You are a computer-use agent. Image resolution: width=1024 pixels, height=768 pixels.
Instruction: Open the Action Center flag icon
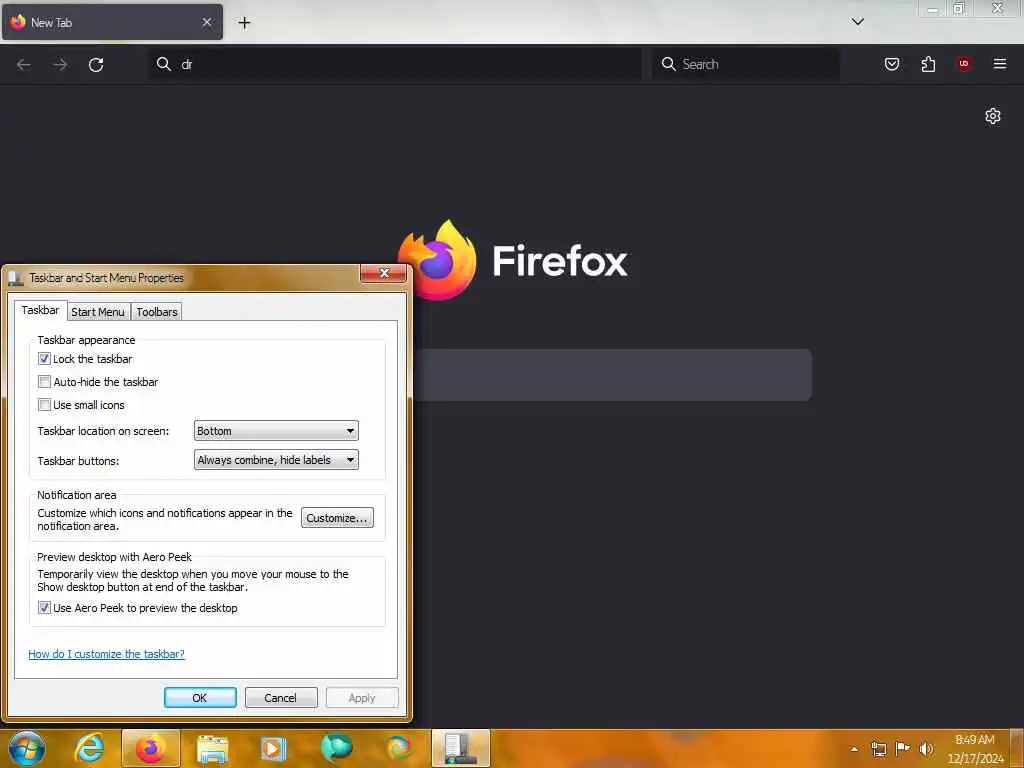click(903, 748)
